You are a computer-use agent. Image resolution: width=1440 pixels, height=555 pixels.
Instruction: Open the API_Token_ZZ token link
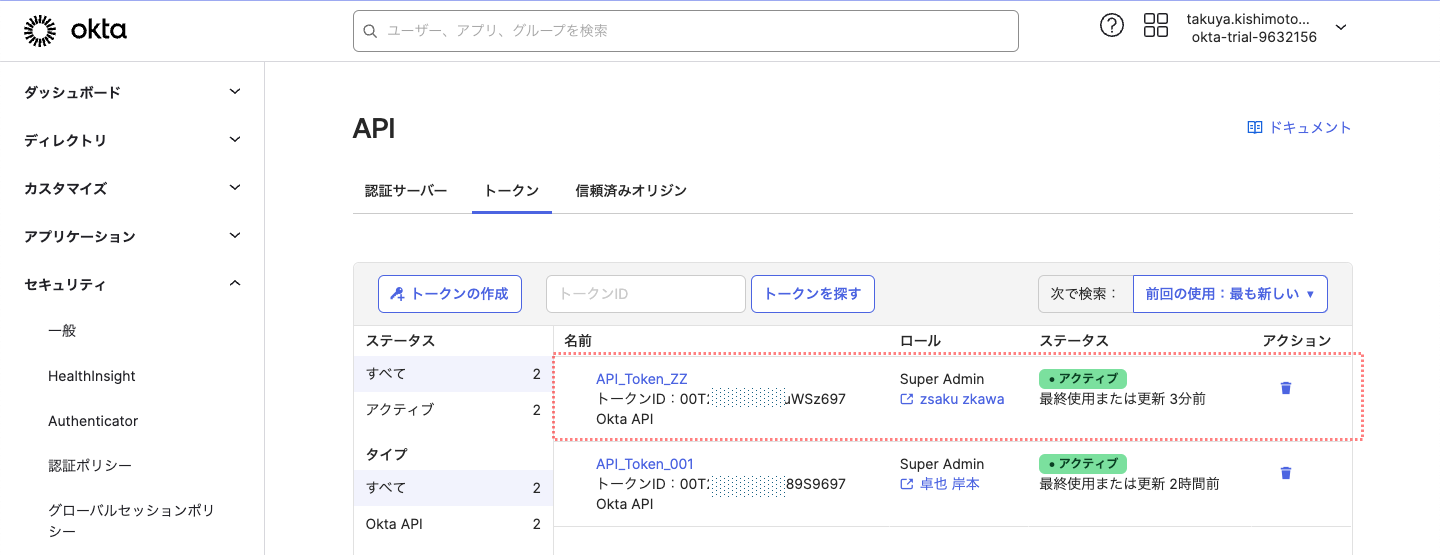(641, 379)
